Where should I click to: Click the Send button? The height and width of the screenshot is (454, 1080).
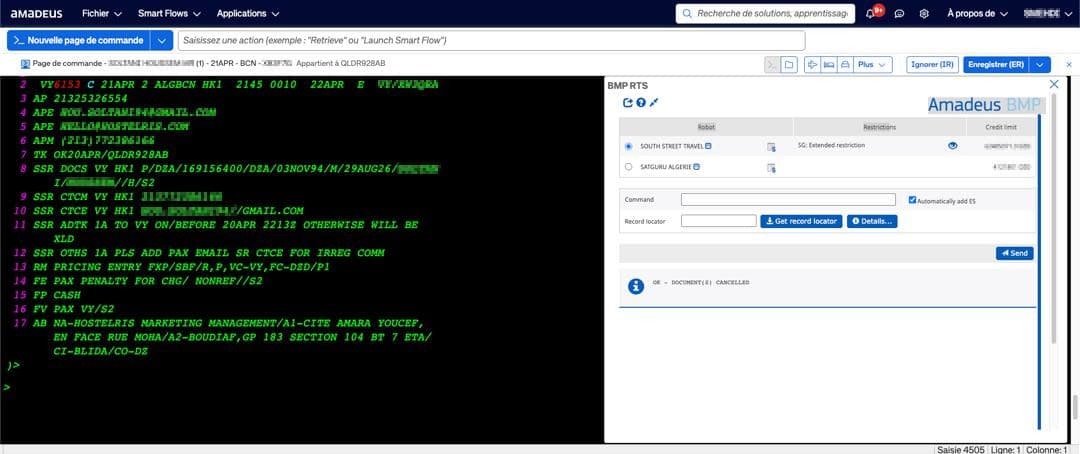click(1015, 254)
